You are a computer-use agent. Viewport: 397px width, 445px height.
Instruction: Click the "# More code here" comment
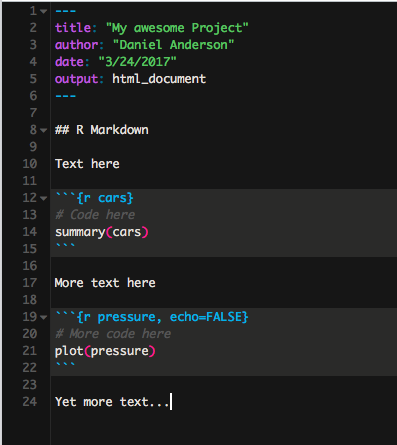(113, 334)
